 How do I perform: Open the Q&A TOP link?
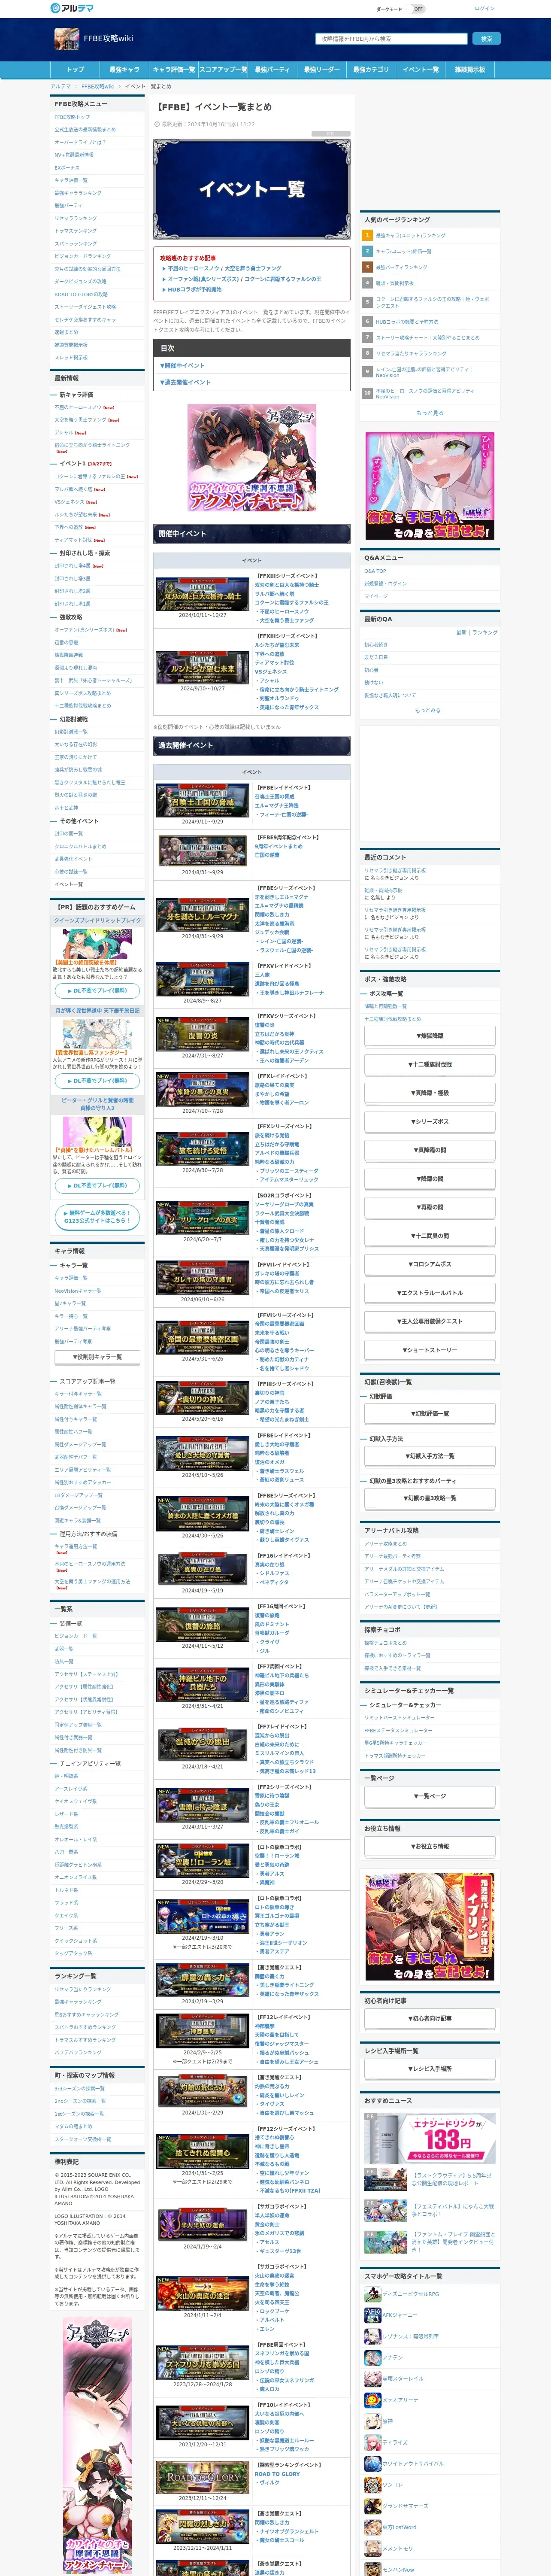[375, 571]
